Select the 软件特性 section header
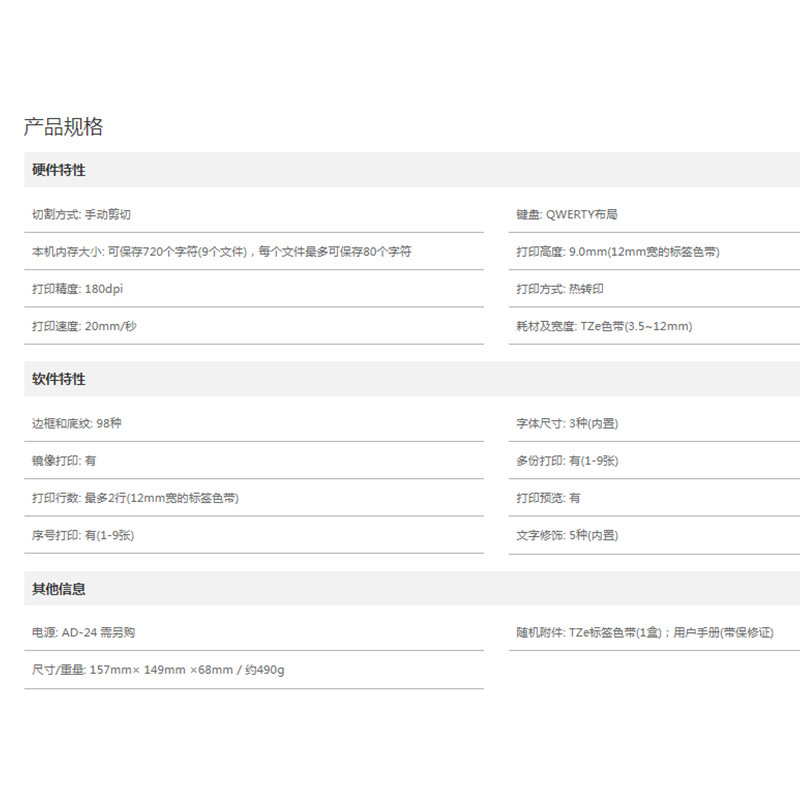The height and width of the screenshot is (800, 800). pos(412,379)
